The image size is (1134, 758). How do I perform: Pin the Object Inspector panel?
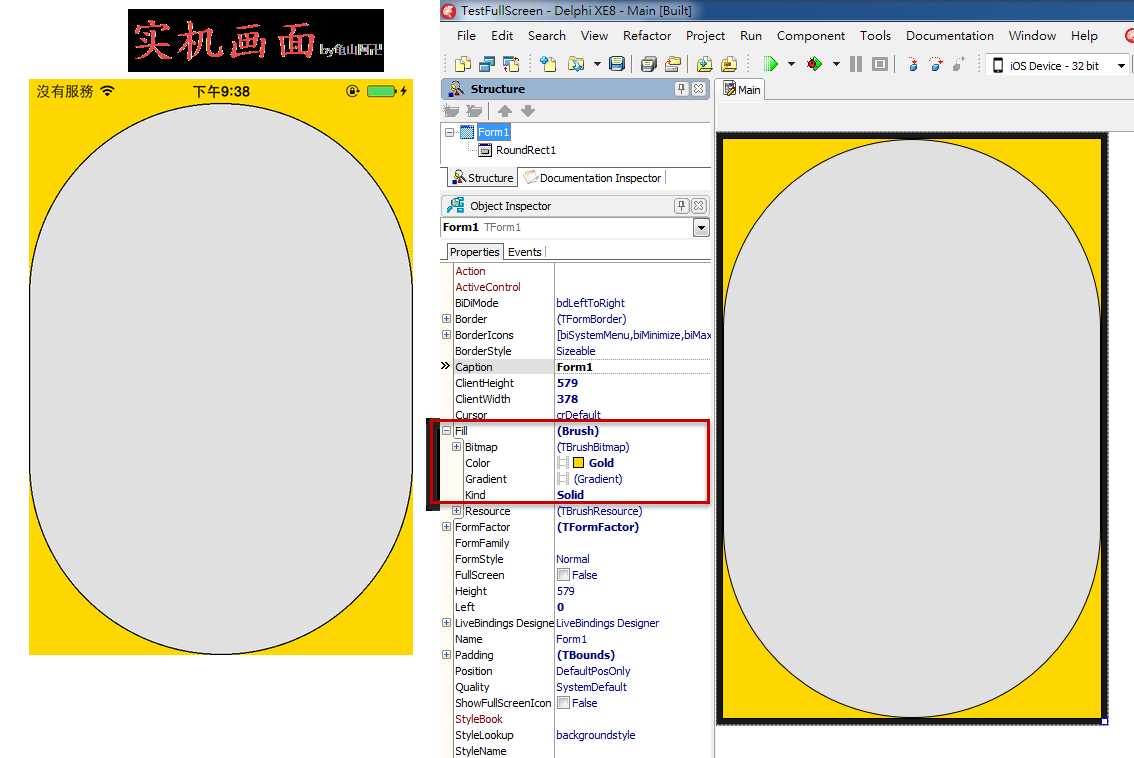[681, 205]
